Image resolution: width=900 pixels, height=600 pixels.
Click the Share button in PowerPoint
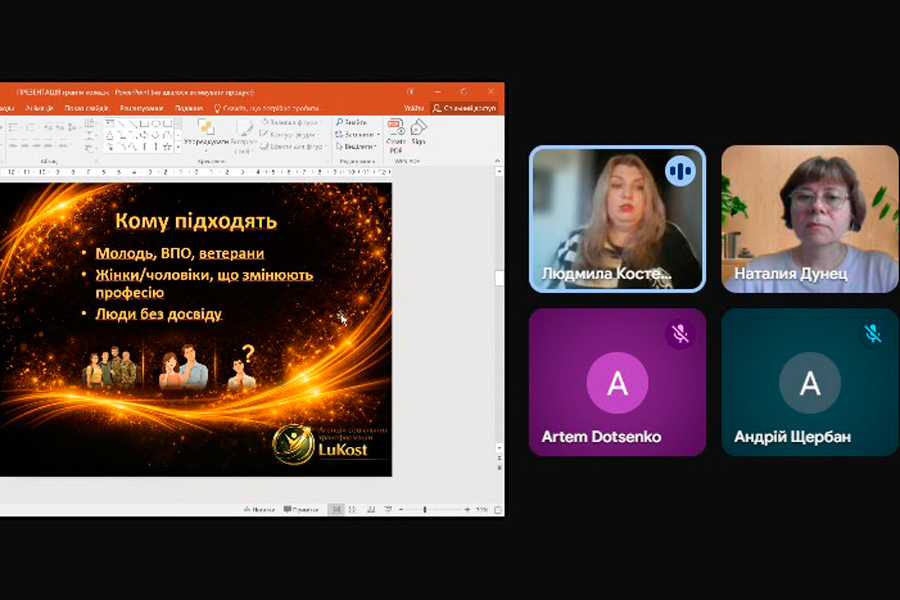465,108
